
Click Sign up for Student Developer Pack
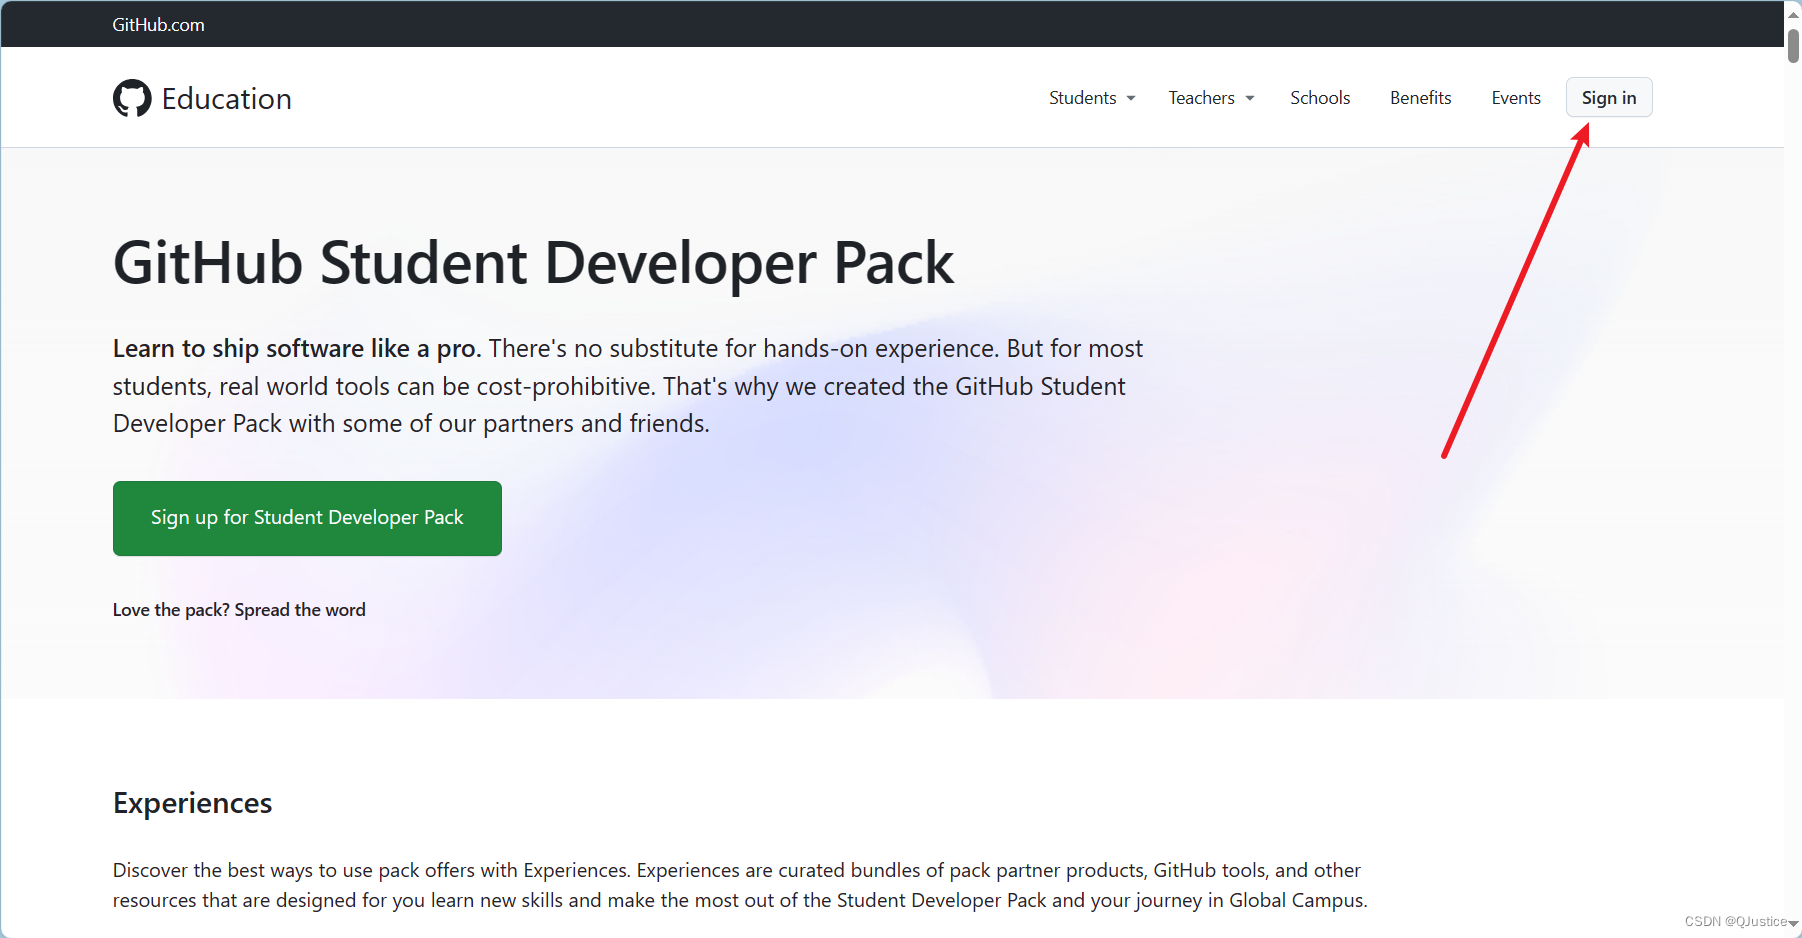point(307,517)
